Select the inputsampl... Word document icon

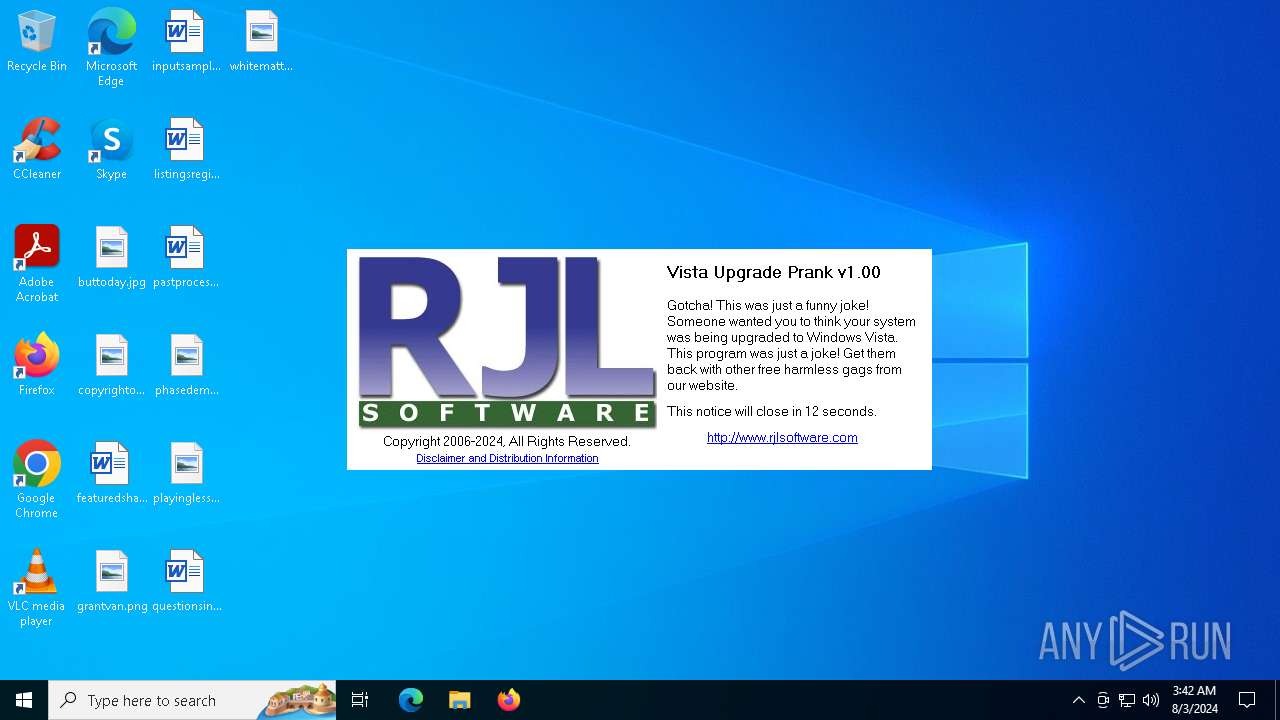click(186, 42)
